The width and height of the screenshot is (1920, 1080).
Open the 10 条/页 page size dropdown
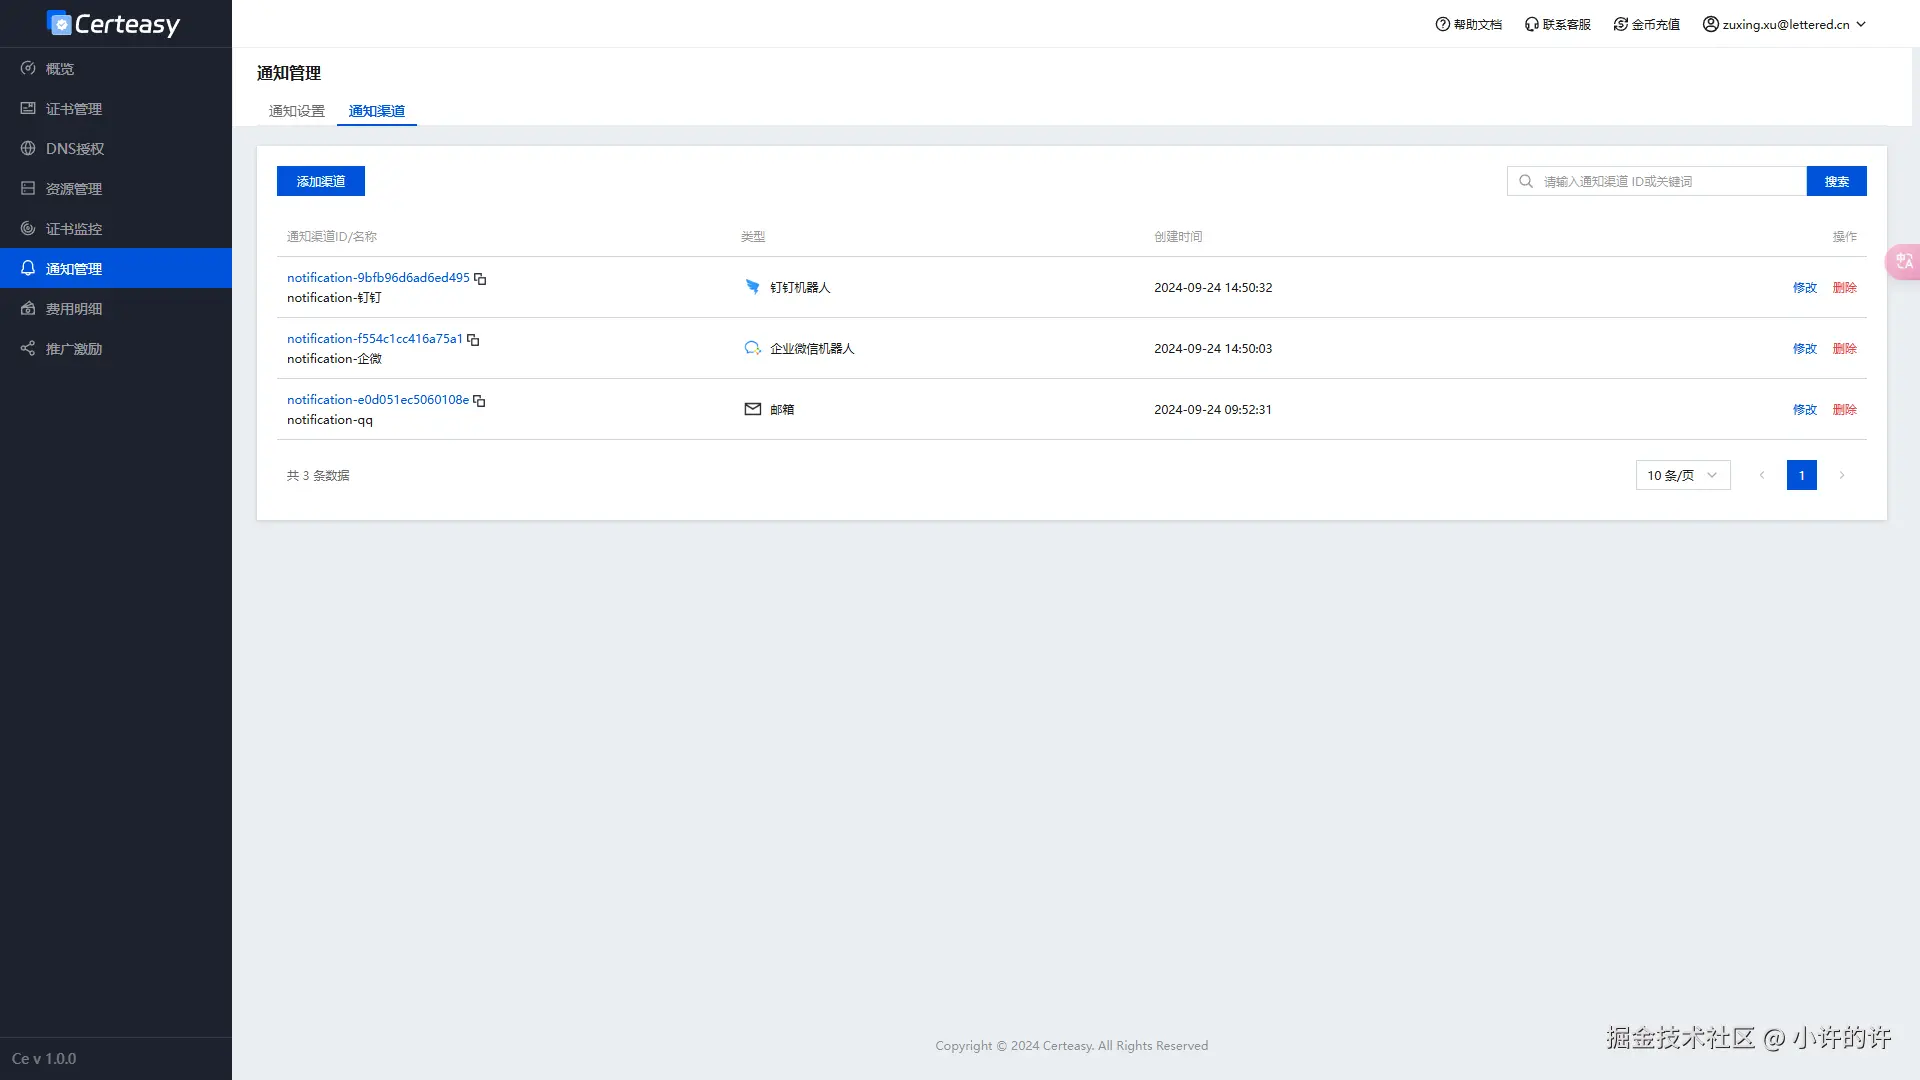coord(1682,476)
